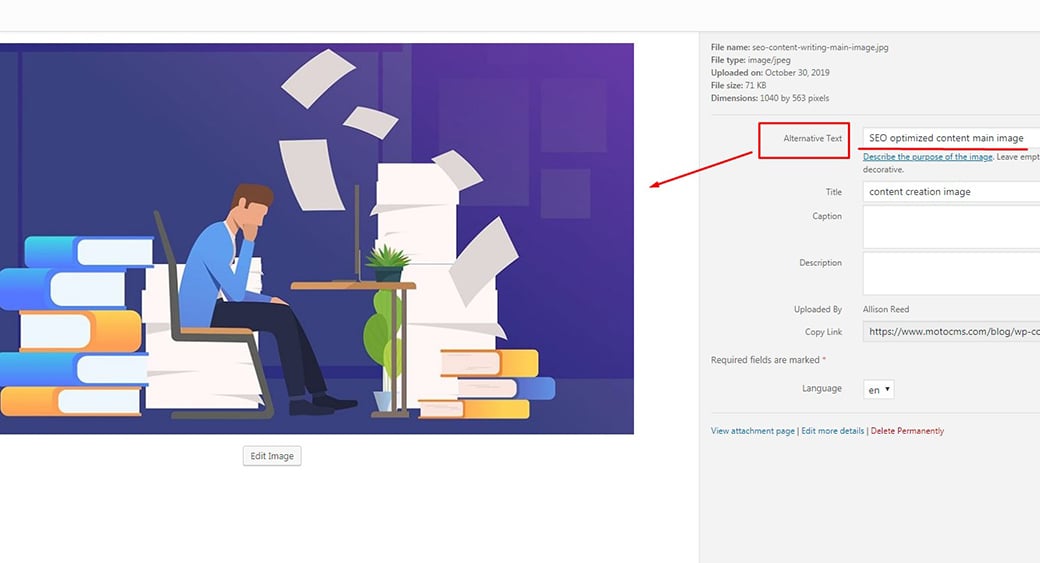Click the red Delete Permanently link
The height and width of the screenshot is (563, 1040).
[907, 431]
